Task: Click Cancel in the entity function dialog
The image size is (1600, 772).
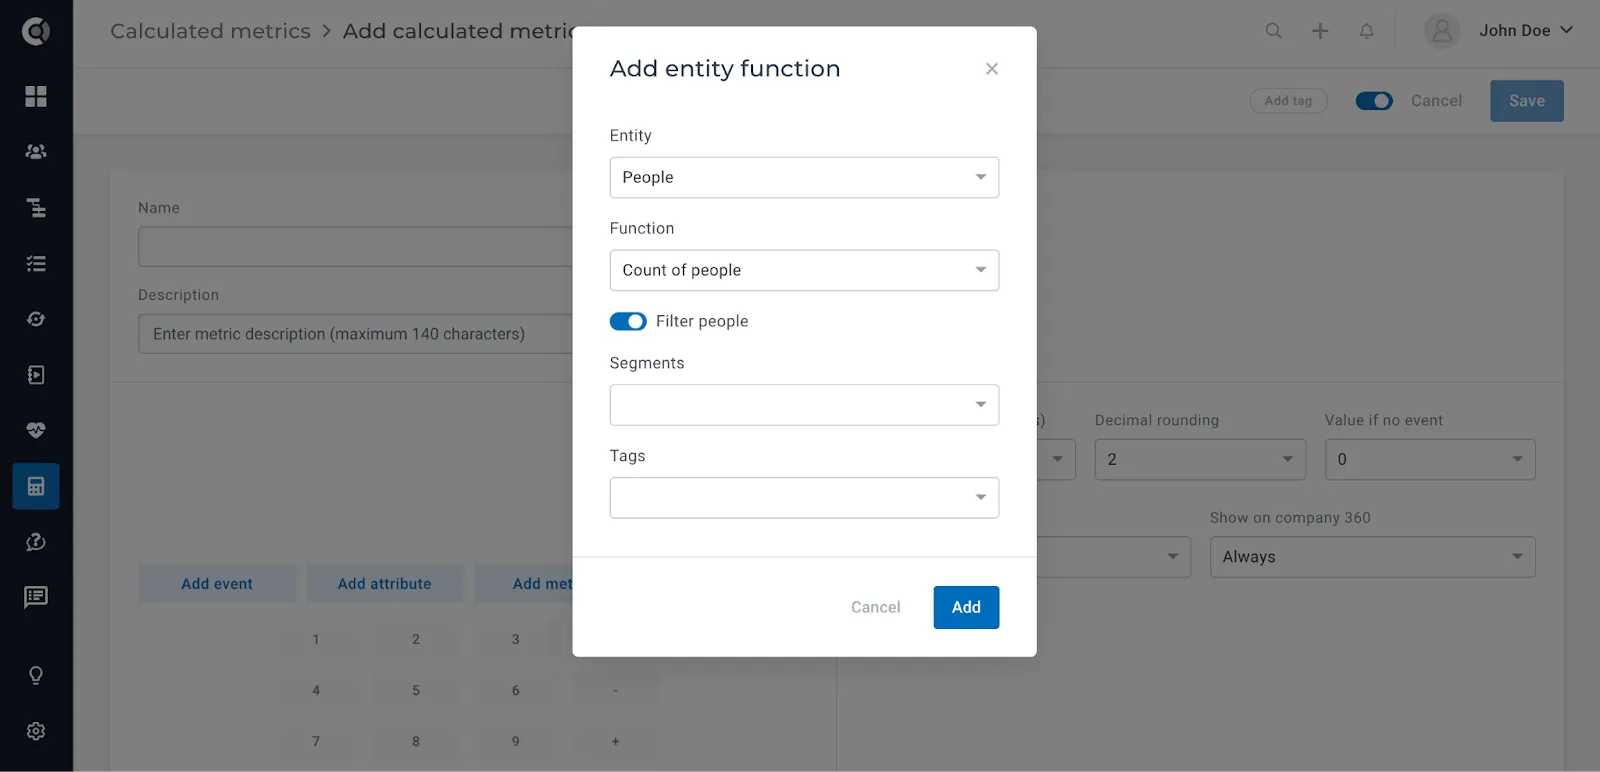Action: [875, 607]
